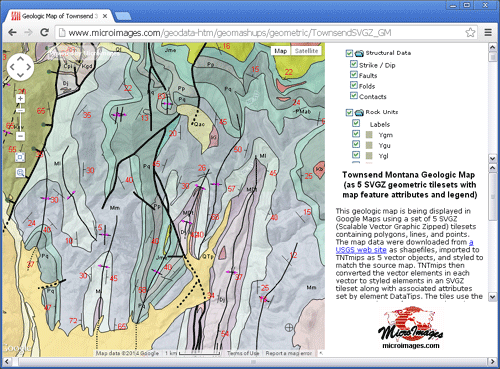Minimize the browser window

453,5
